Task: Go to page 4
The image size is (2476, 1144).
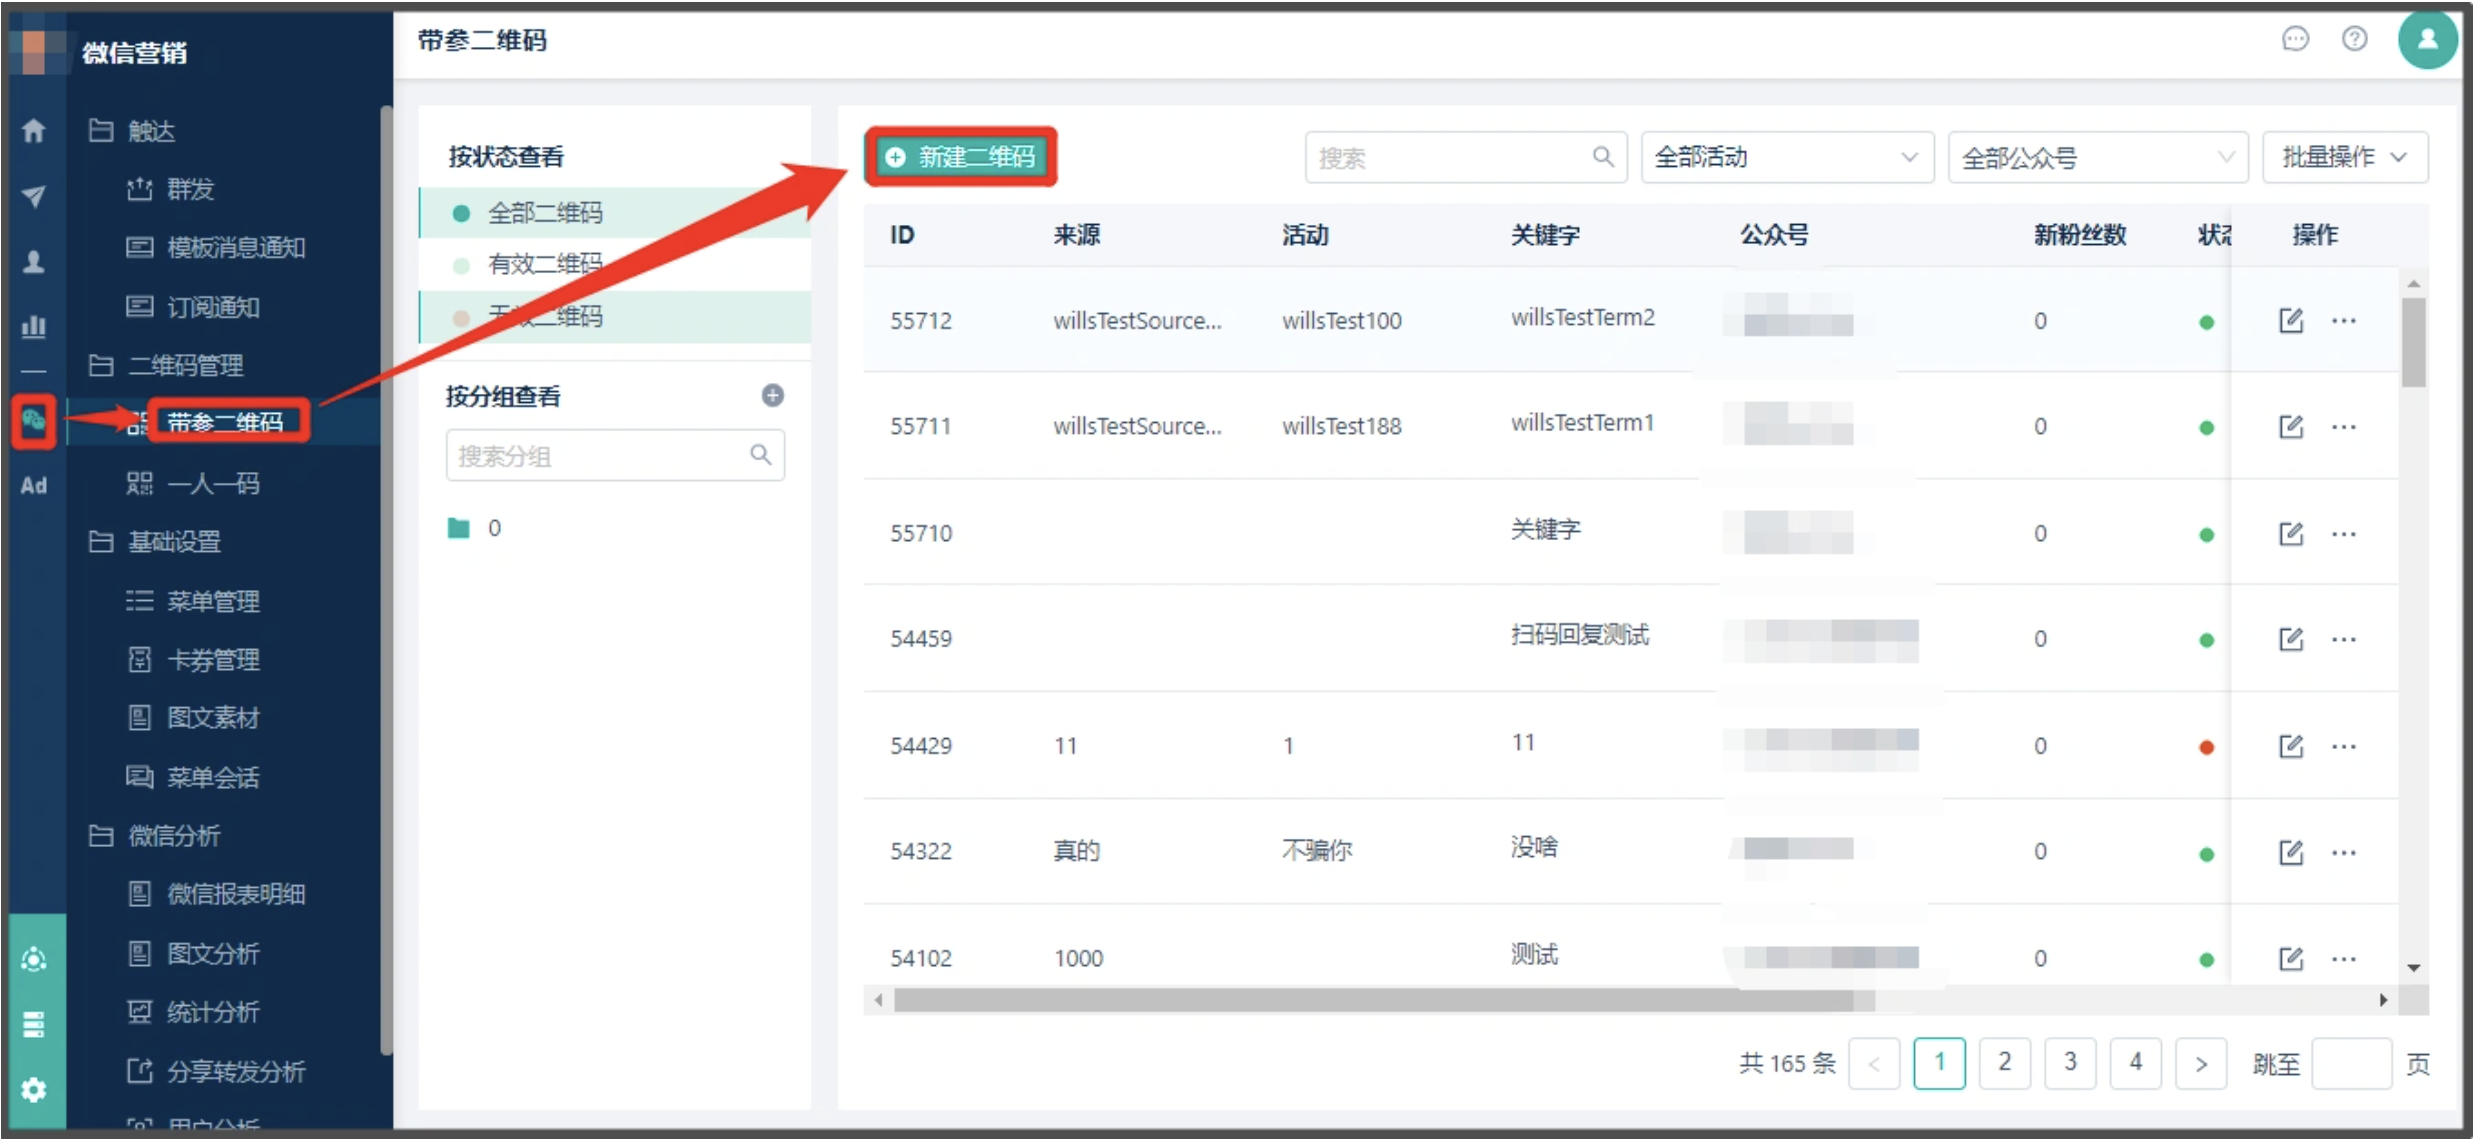Action: pos(2136,1062)
